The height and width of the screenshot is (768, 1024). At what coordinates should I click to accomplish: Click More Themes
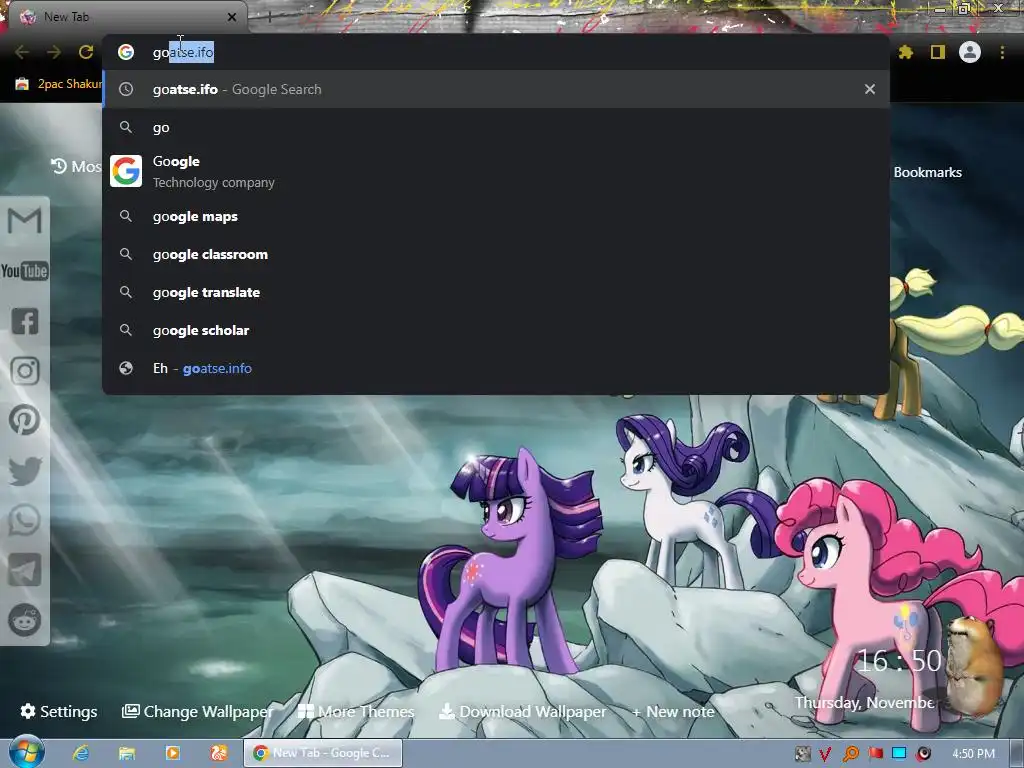[356, 711]
